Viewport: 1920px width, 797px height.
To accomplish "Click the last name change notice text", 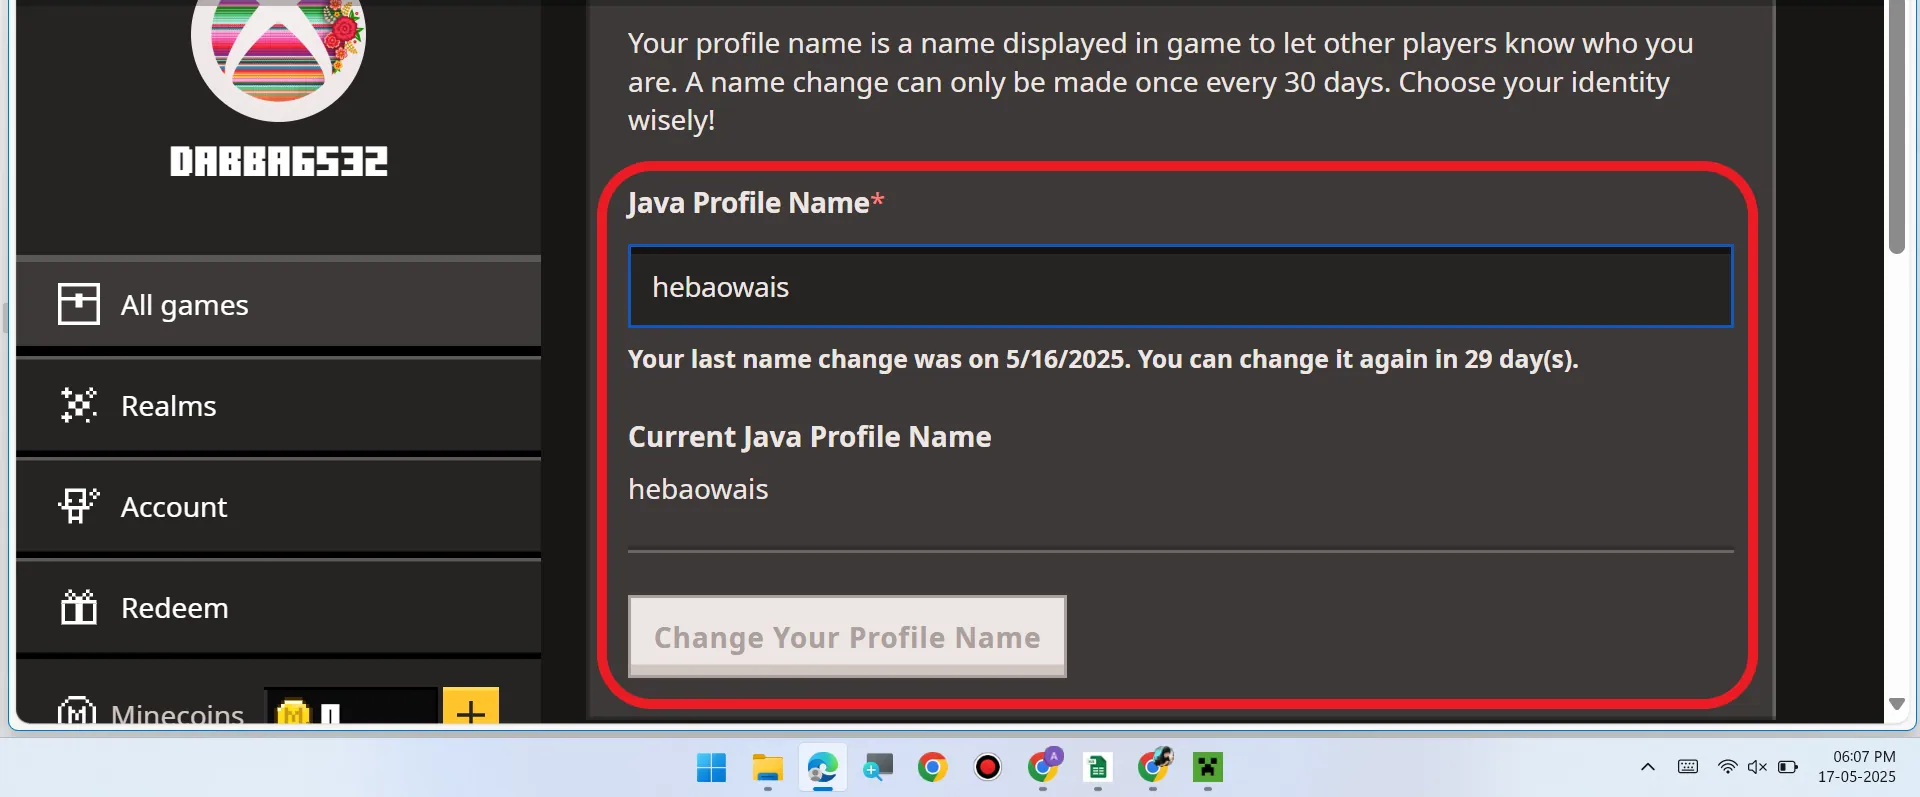I will (x=1103, y=359).
